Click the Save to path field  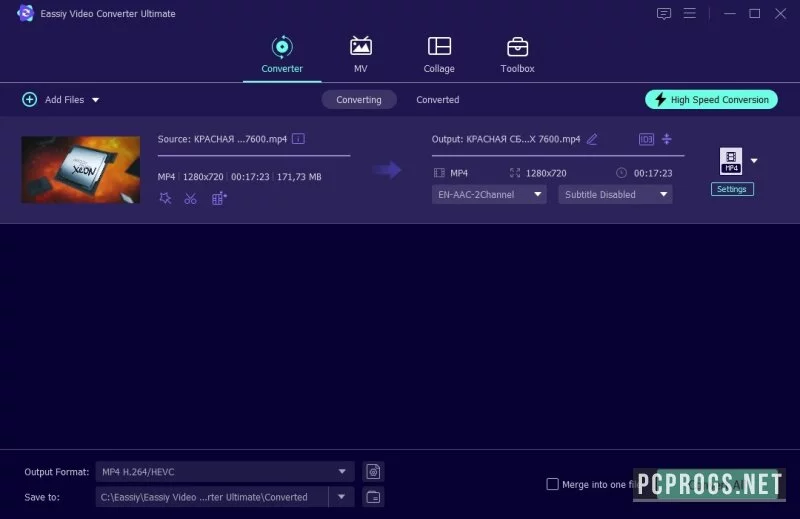pos(212,497)
